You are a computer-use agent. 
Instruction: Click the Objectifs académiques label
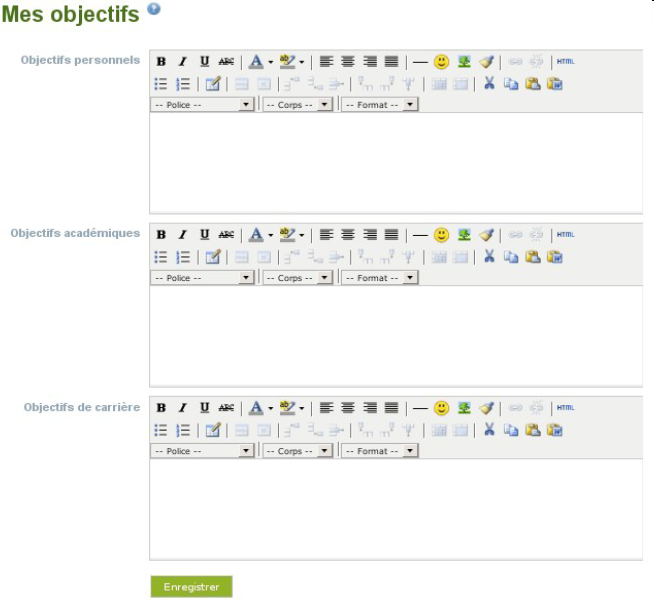tap(75, 233)
